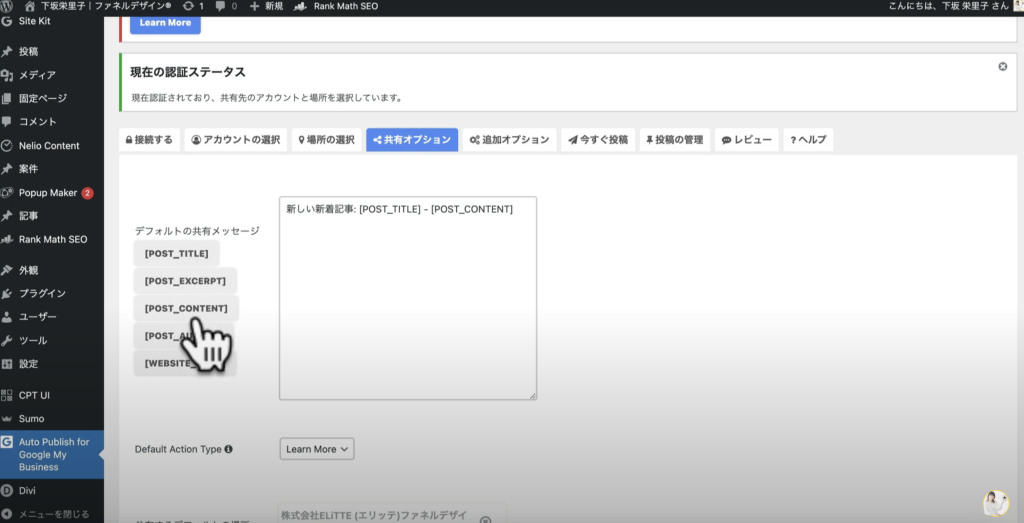Open the Divi sidebar menu
Screen dimensions: 1024x523
[27, 490]
